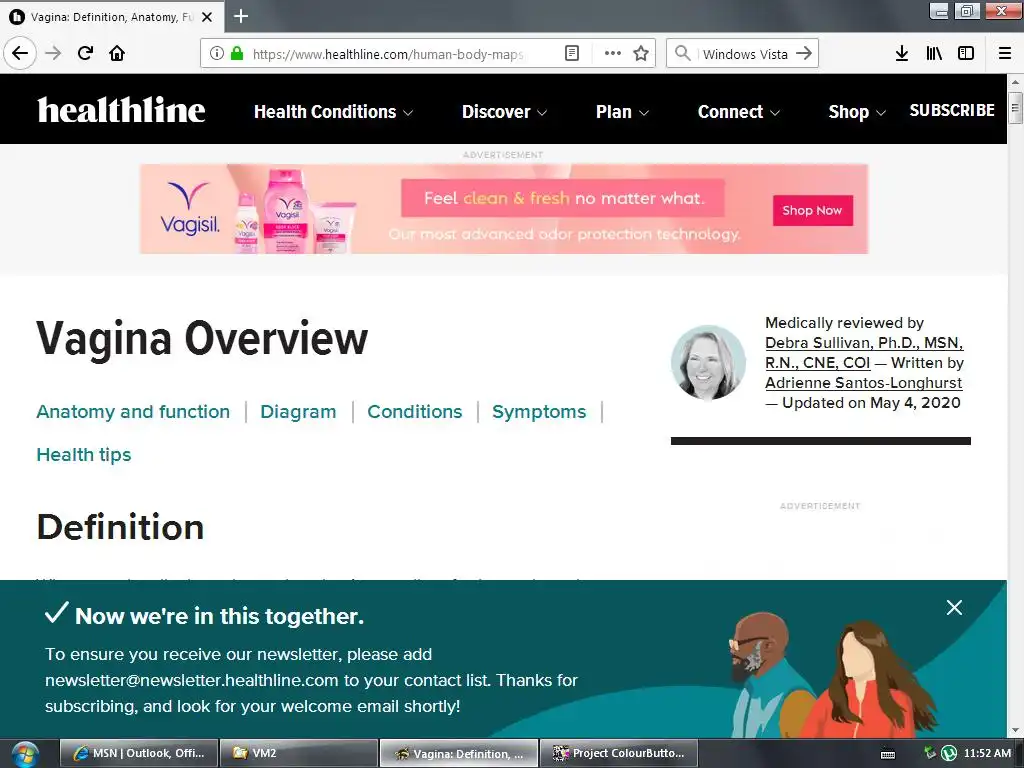Click the green padlock security icon

pos(236,54)
